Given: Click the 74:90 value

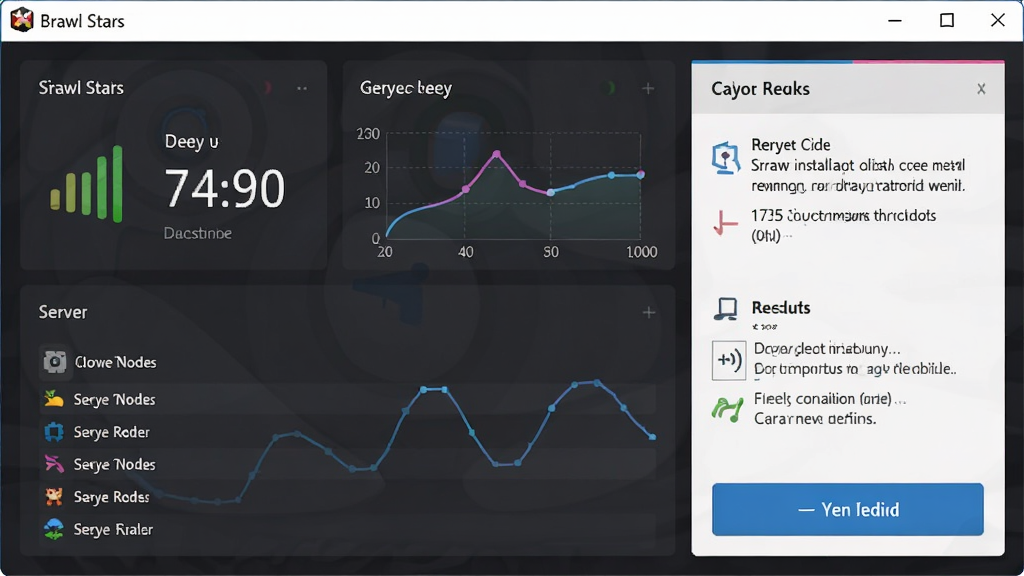Looking at the screenshot, I should coord(224,189).
